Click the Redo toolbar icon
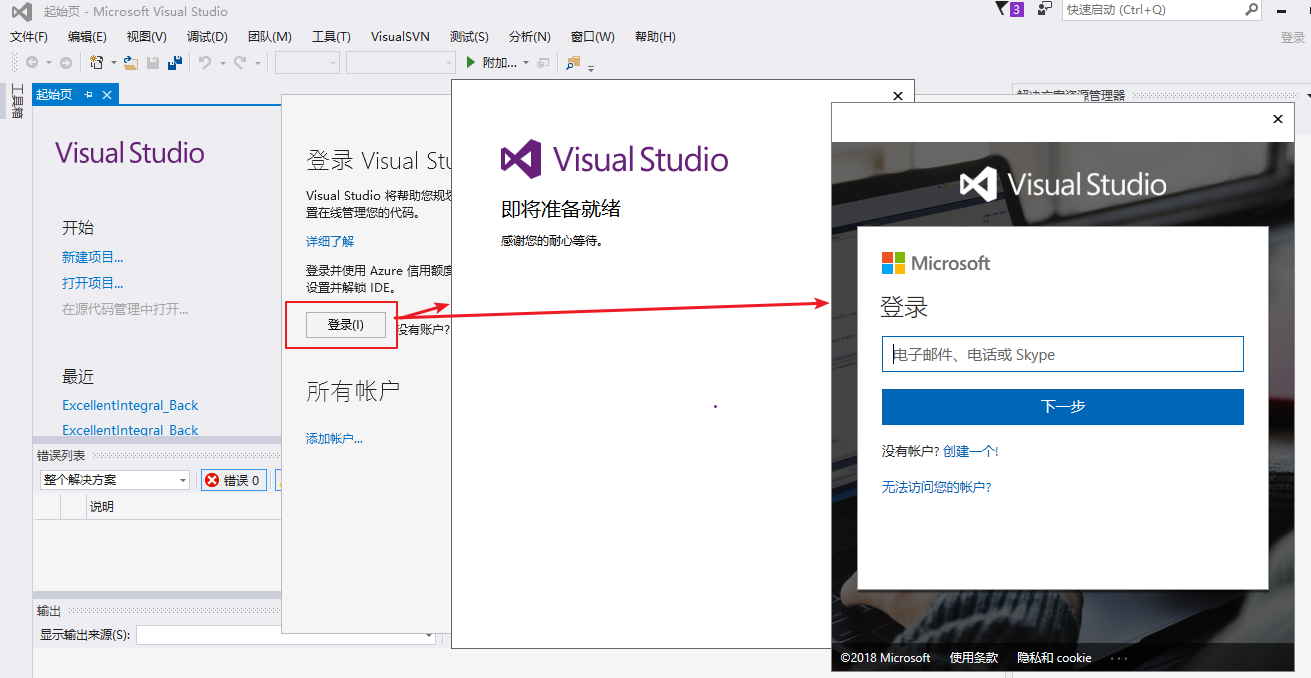The width and height of the screenshot is (1311, 678). pos(240,62)
